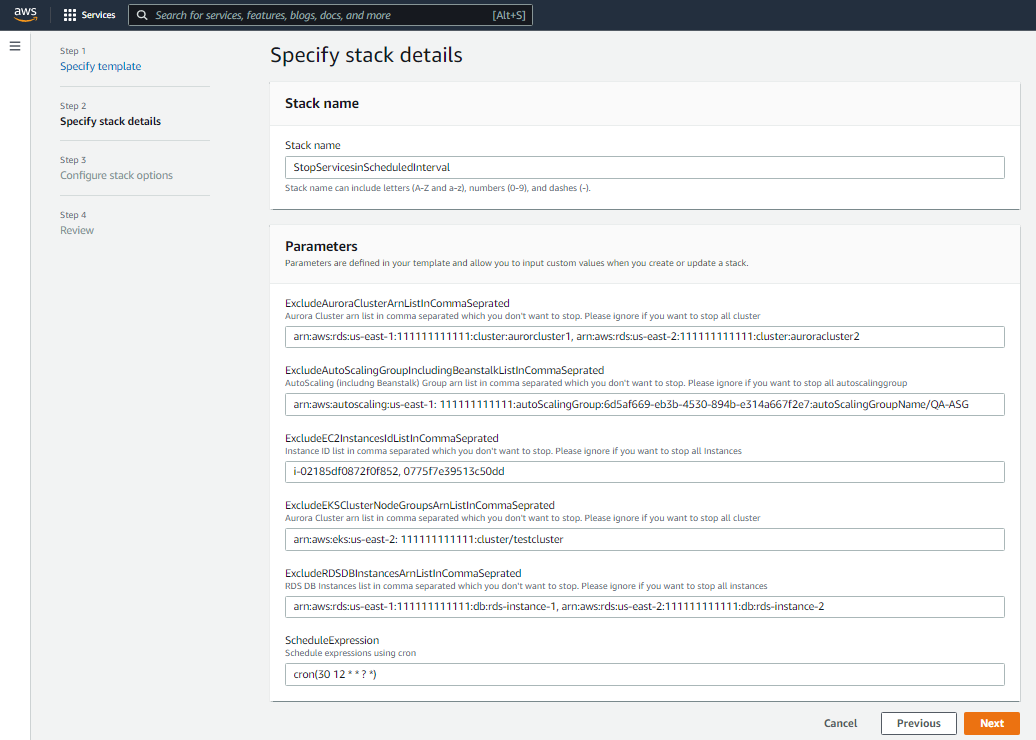The image size is (1036, 740).
Task: Click the search magnifier icon
Action: click(142, 14)
